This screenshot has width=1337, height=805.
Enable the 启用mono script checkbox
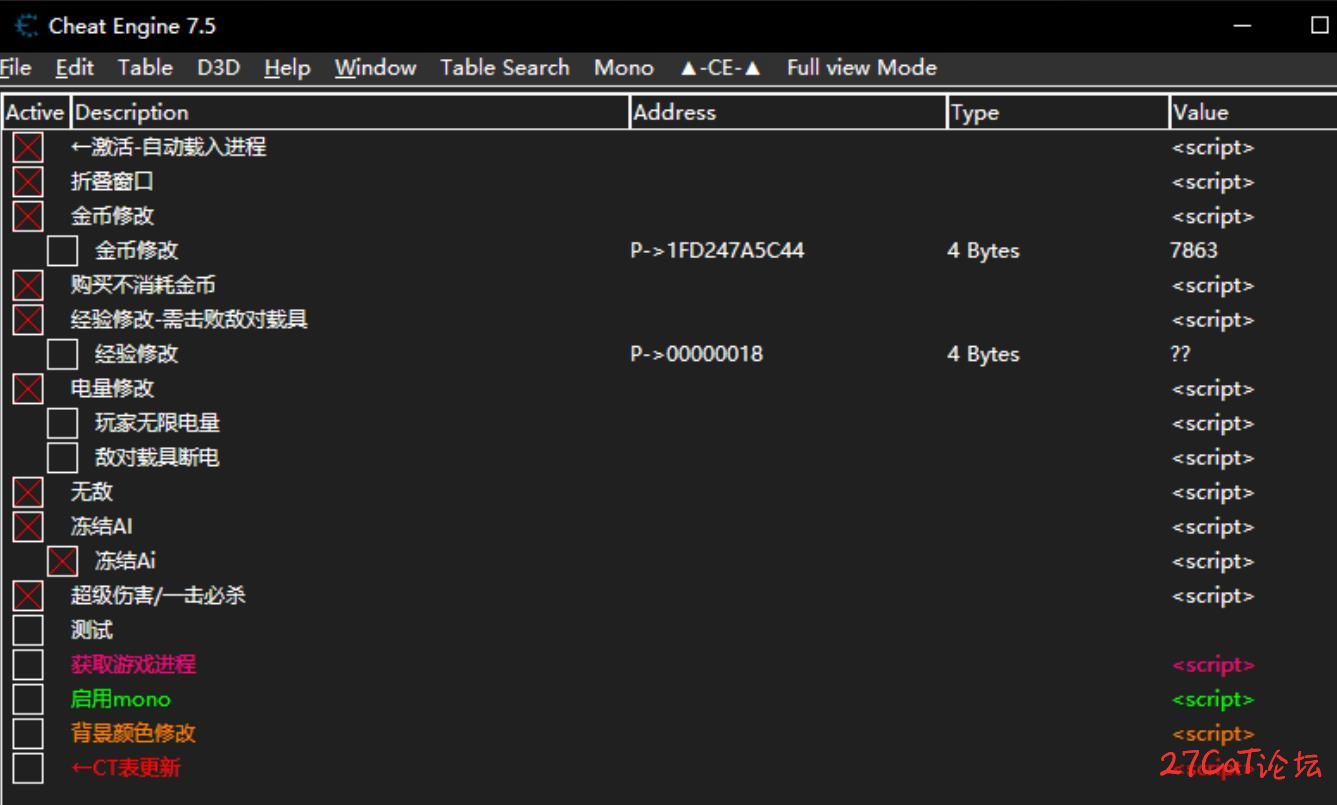28,699
